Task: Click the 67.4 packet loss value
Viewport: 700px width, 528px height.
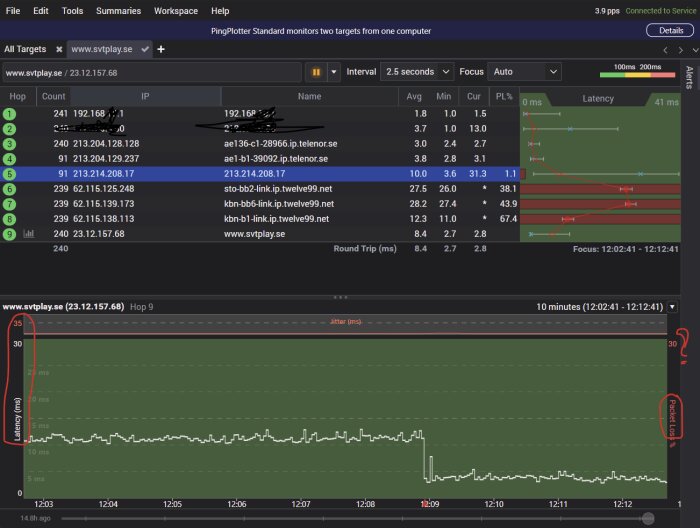Action: (508, 219)
